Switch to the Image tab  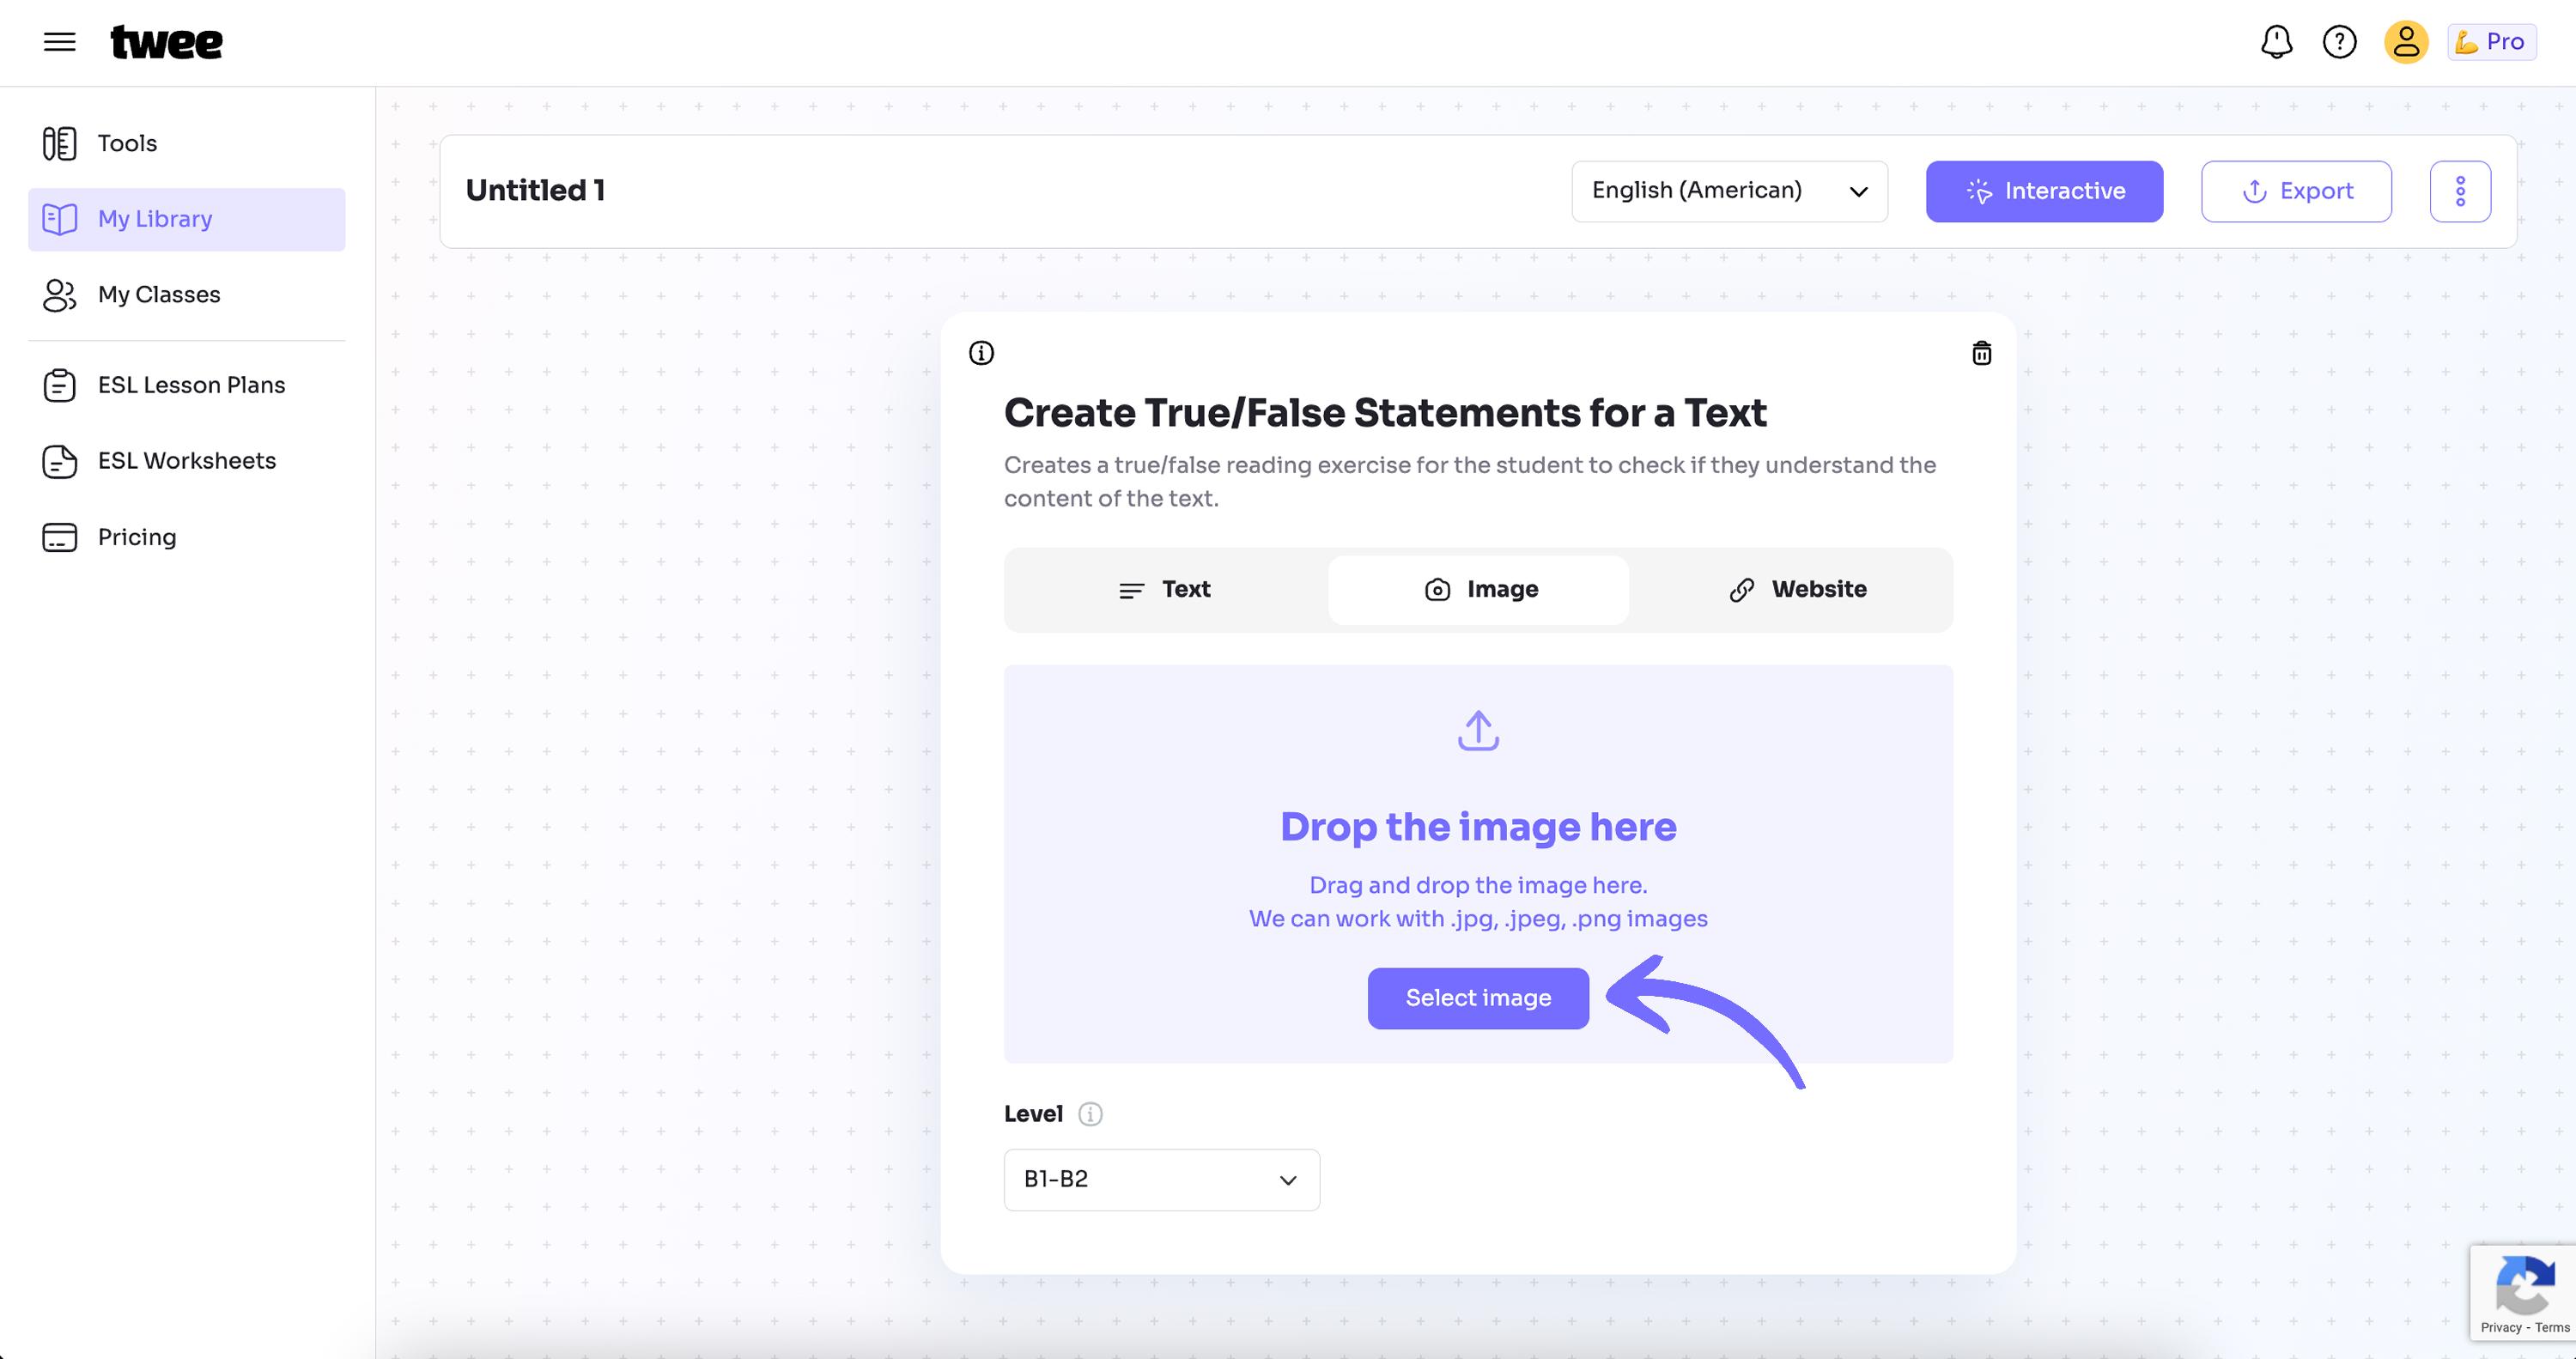[x=1478, y=590]
